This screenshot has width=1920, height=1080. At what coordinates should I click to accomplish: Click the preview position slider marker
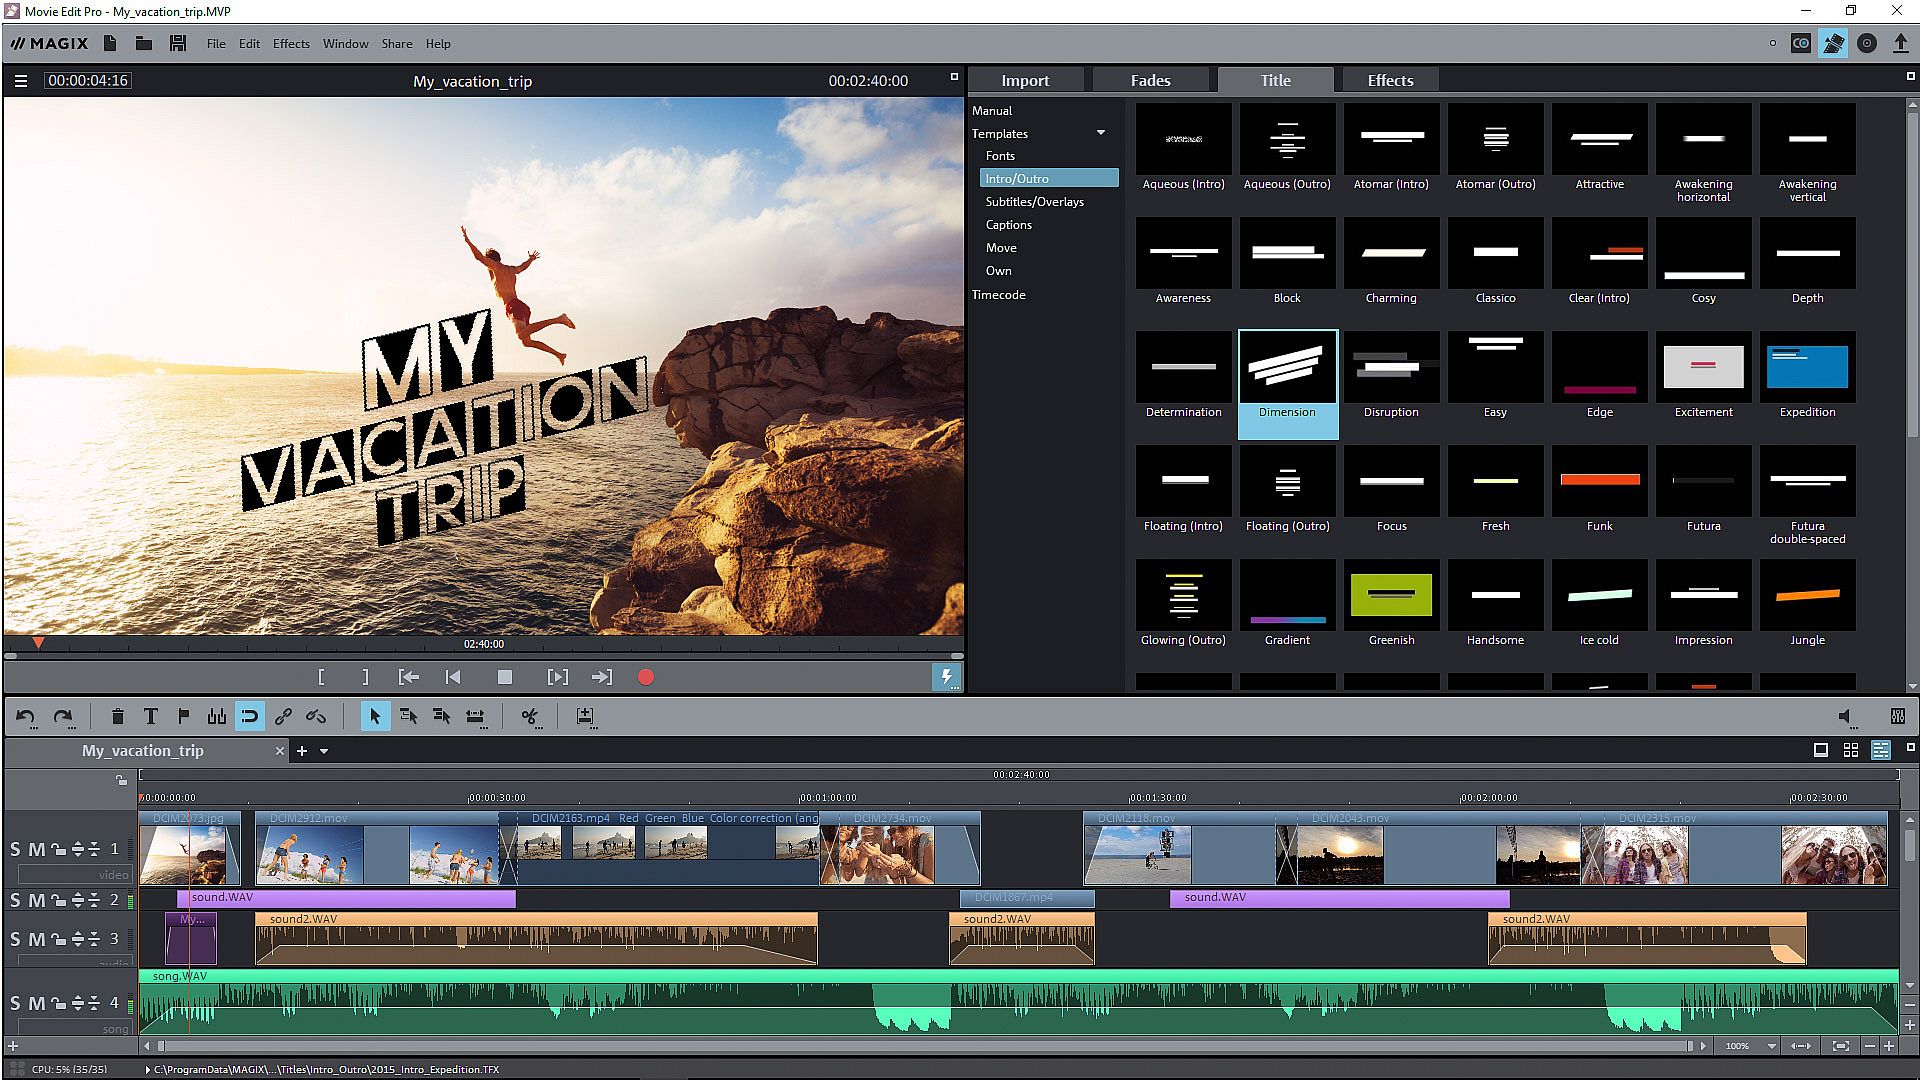(x=38, y=643)
